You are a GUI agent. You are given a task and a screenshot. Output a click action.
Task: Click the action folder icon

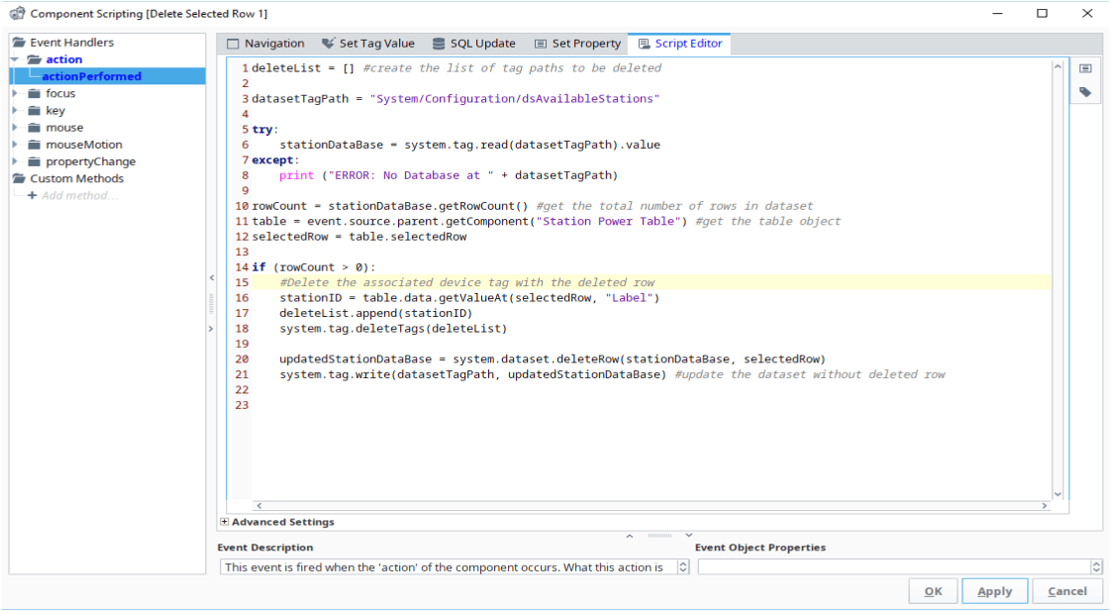point(35,60)
